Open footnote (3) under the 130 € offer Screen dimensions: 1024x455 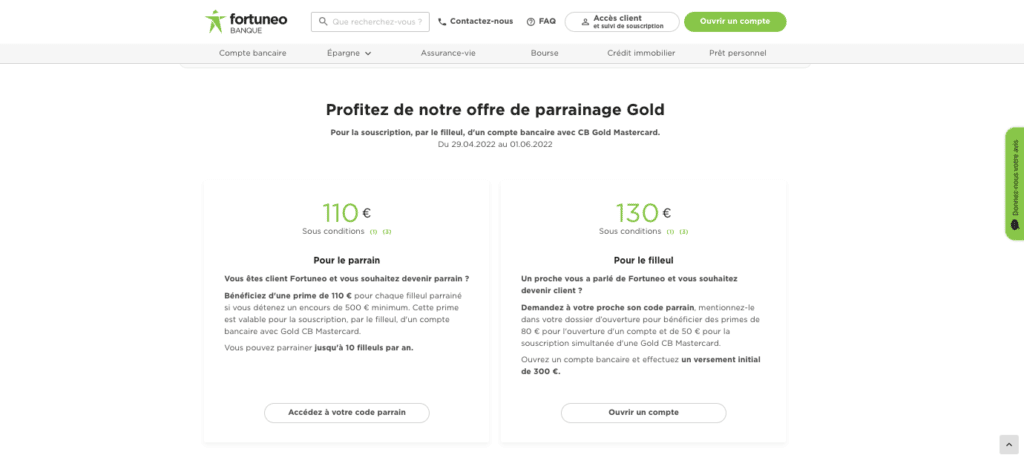click(x=684, y=232)
